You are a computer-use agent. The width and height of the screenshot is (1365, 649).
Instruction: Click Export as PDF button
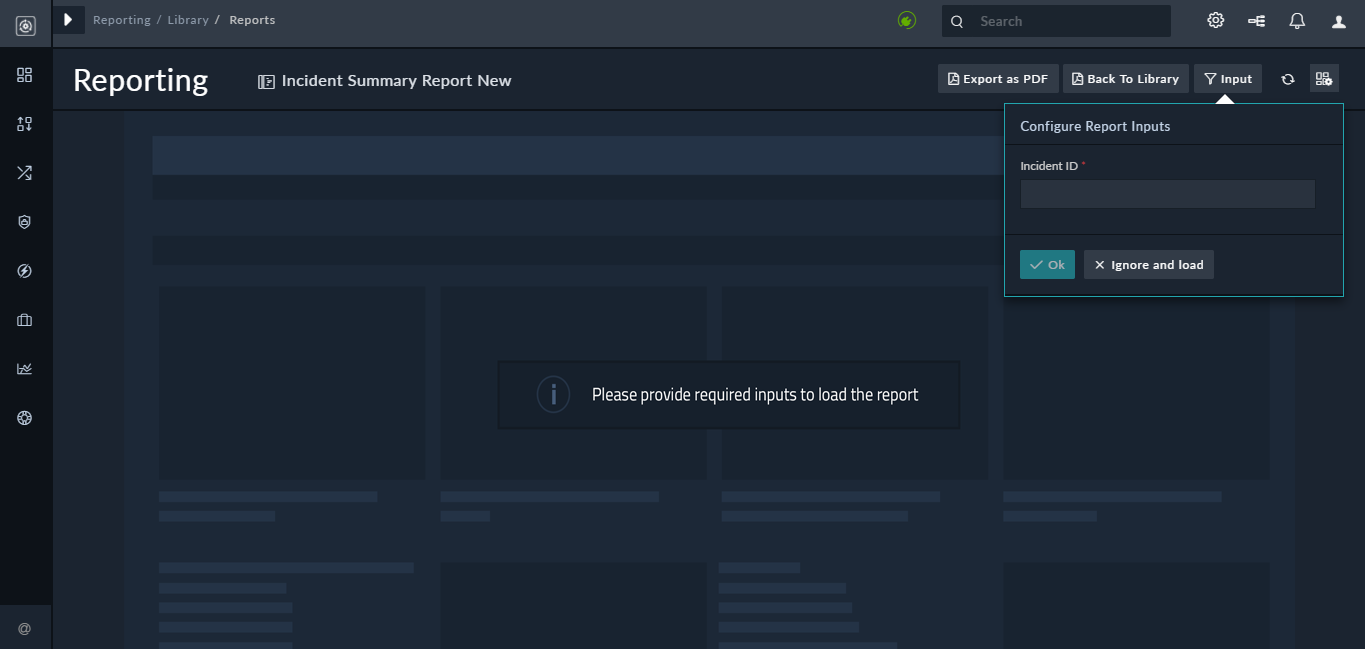point(998,79)
